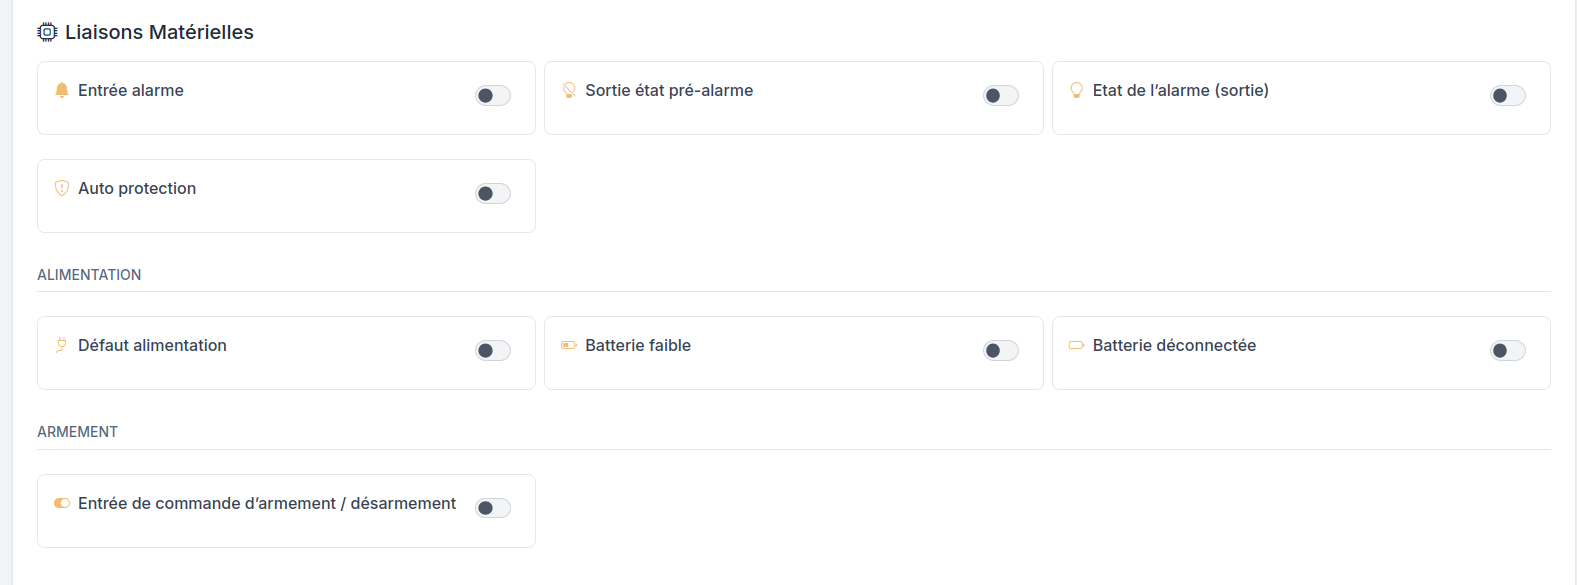
Task: Enable the Auto protection toggle
Action: [493, 194]
